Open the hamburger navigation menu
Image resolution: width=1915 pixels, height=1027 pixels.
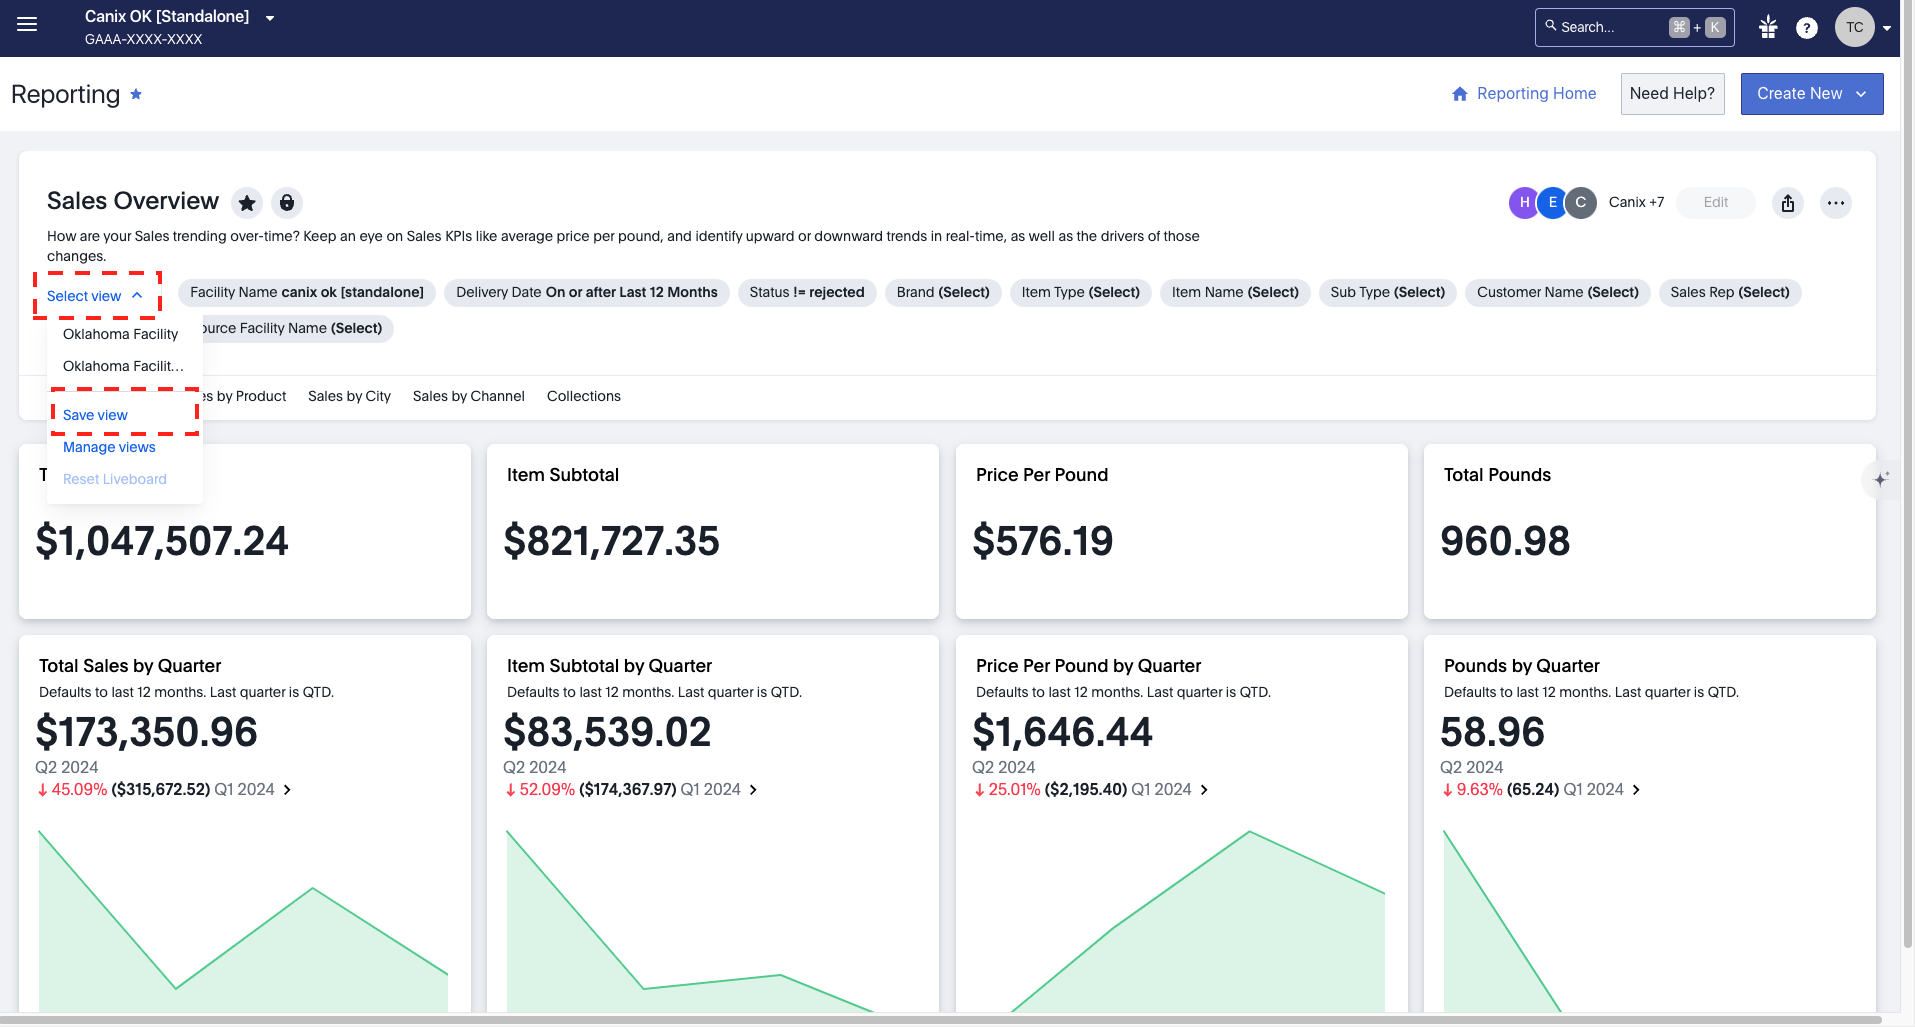[x=27, y=24]
